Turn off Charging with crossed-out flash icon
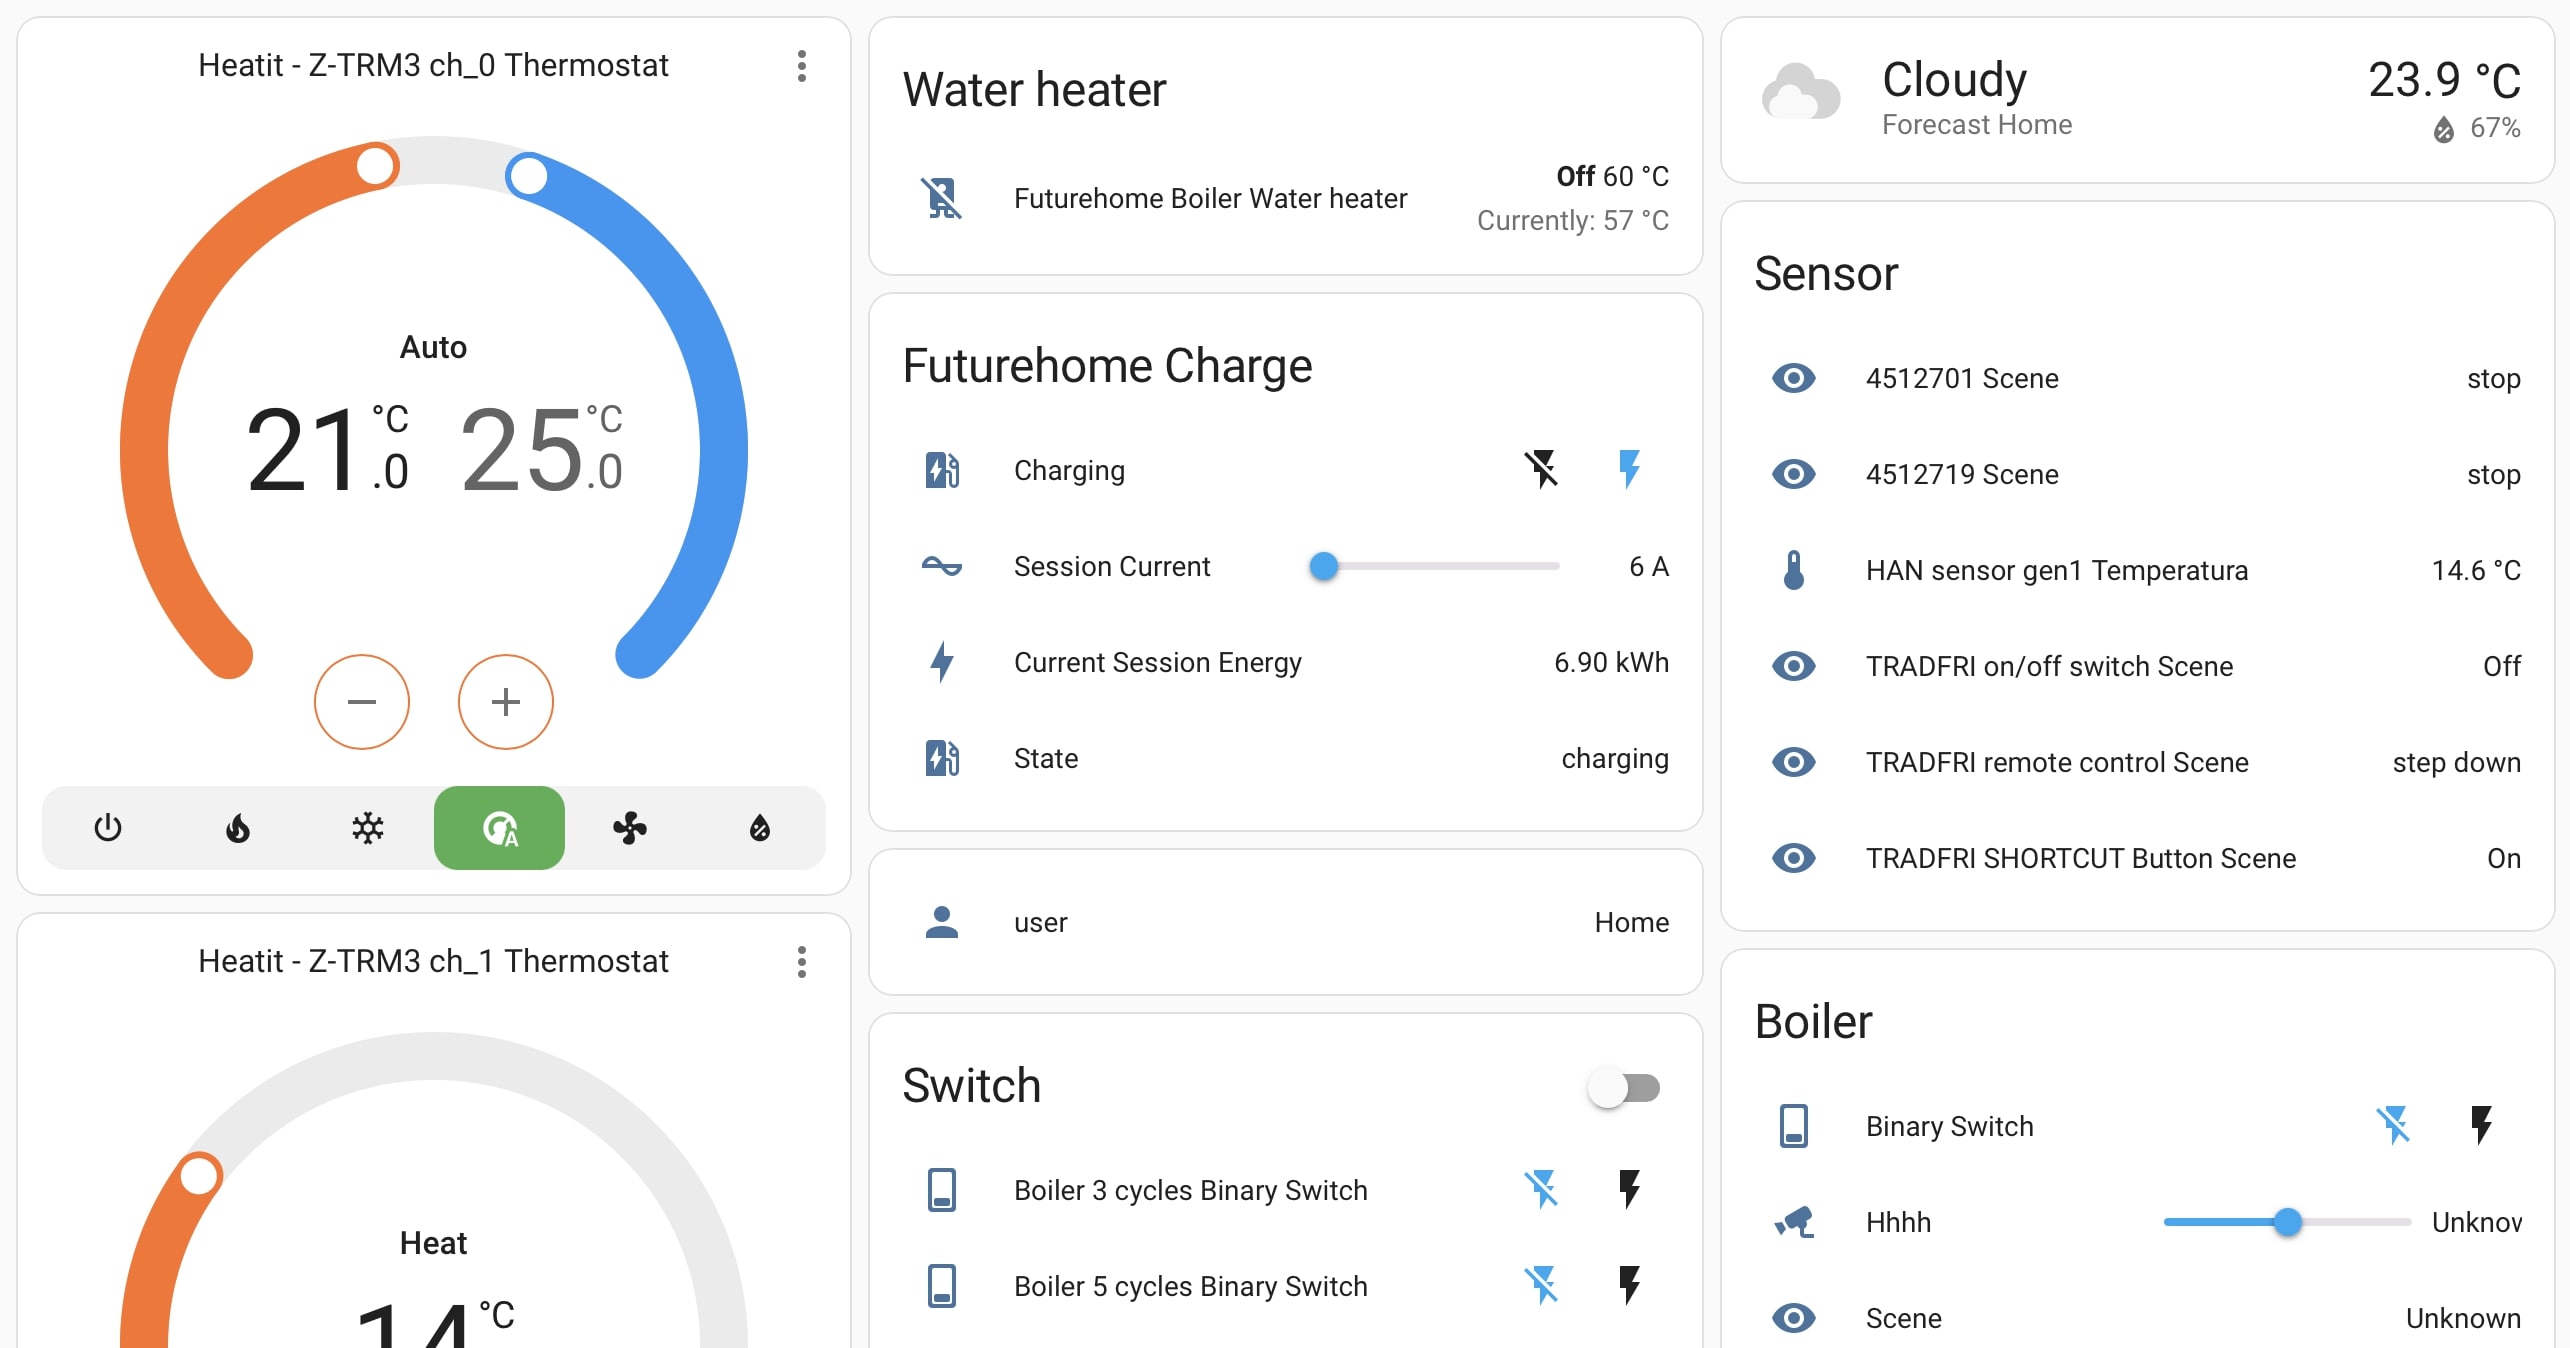Viewport: 2570px width, 1348px height. (x=1541, y=469)
